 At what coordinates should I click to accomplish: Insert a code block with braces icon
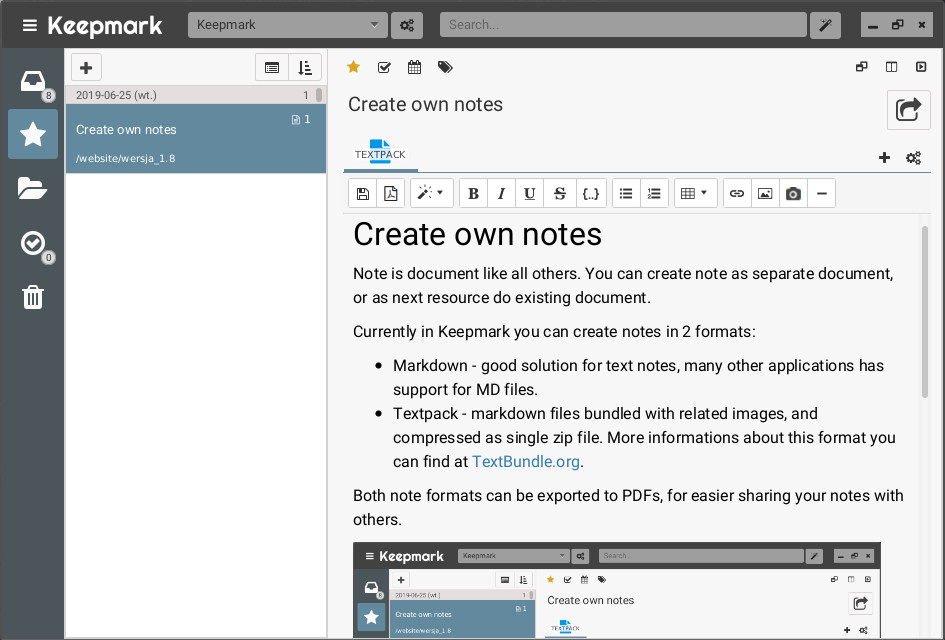point(591,193)
